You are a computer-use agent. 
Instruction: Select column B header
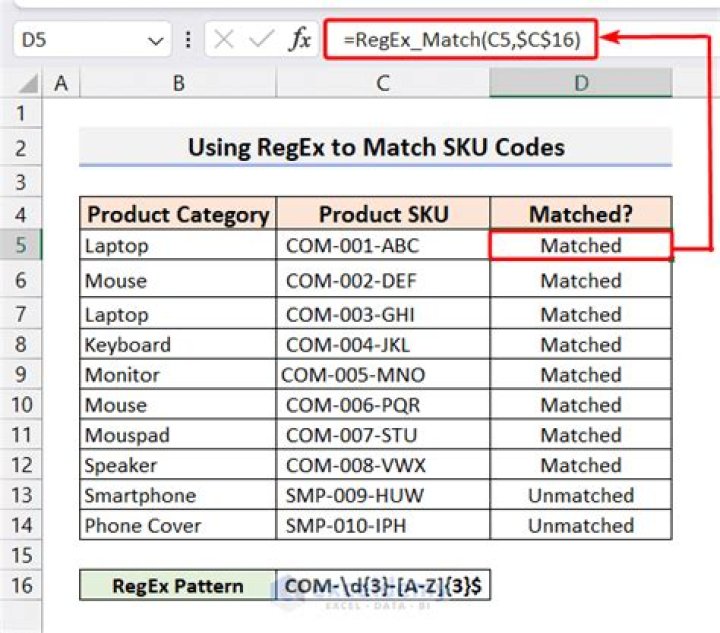(x=178, y=84)
